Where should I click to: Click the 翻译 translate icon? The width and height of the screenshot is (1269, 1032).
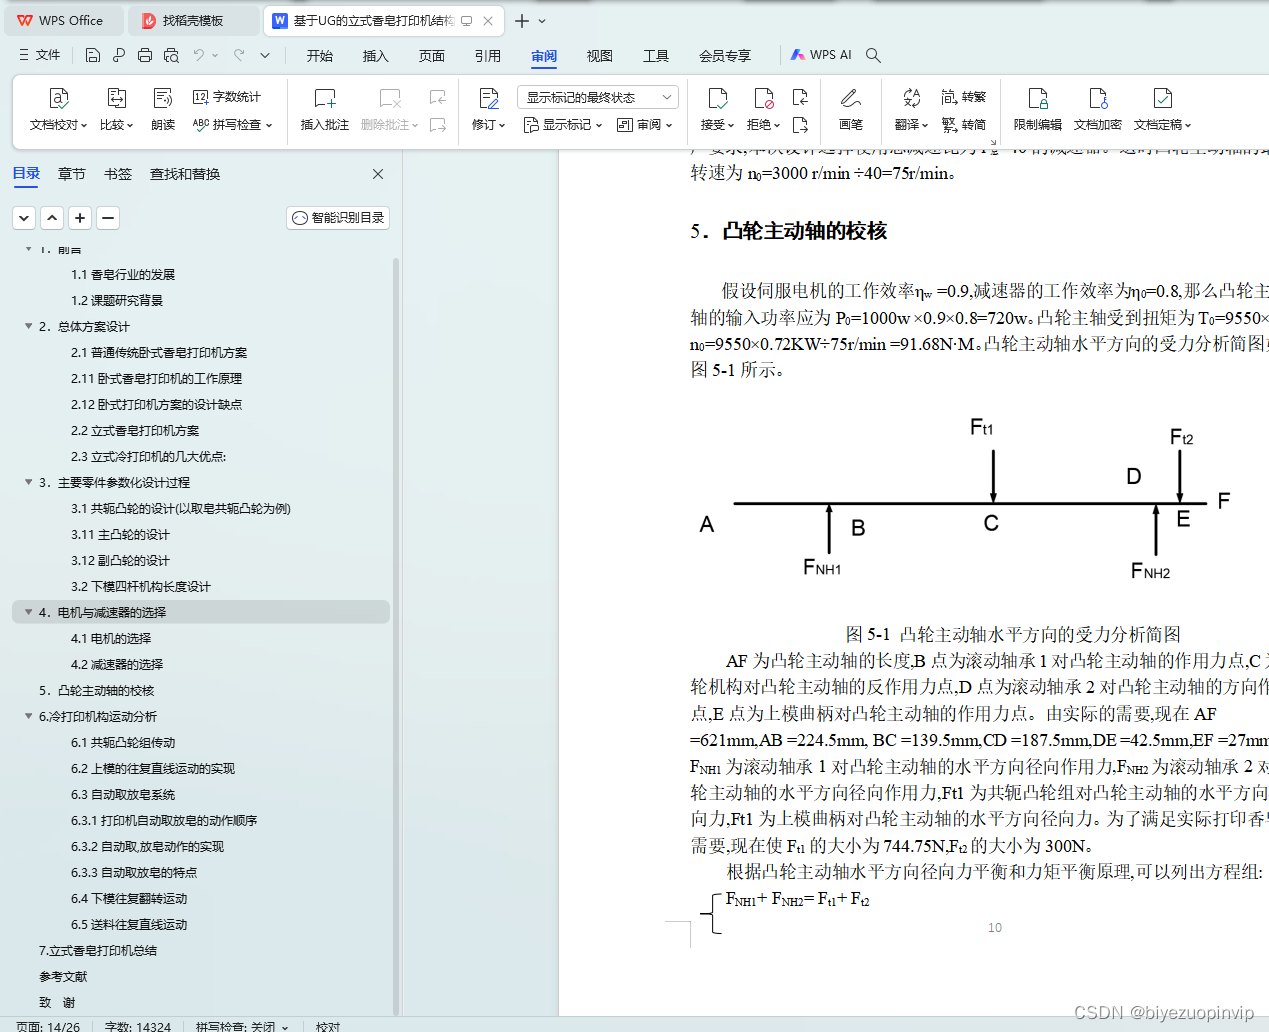[911, 98]
